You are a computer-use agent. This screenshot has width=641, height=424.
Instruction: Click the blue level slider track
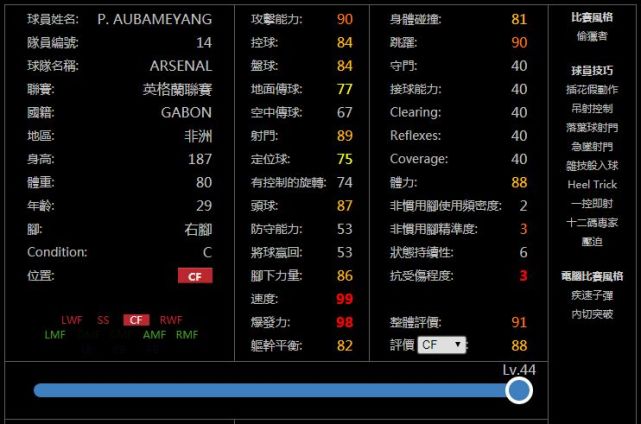pos(272,390)
